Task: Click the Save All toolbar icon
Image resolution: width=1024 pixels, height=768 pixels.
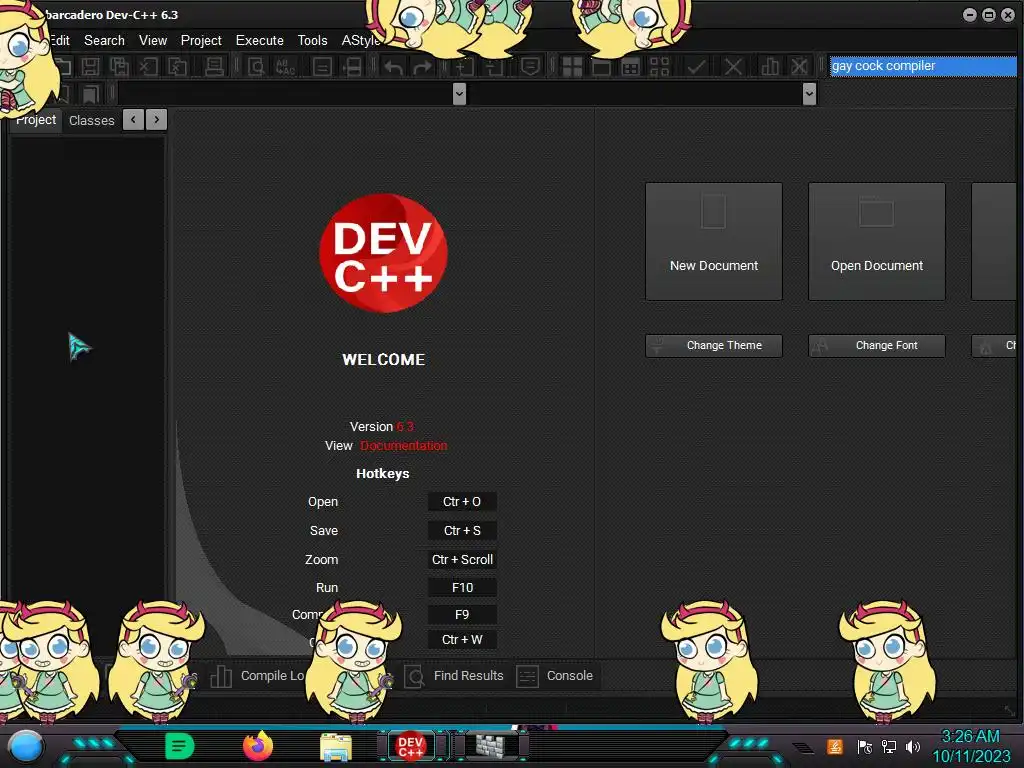Action: coord(119,66)
